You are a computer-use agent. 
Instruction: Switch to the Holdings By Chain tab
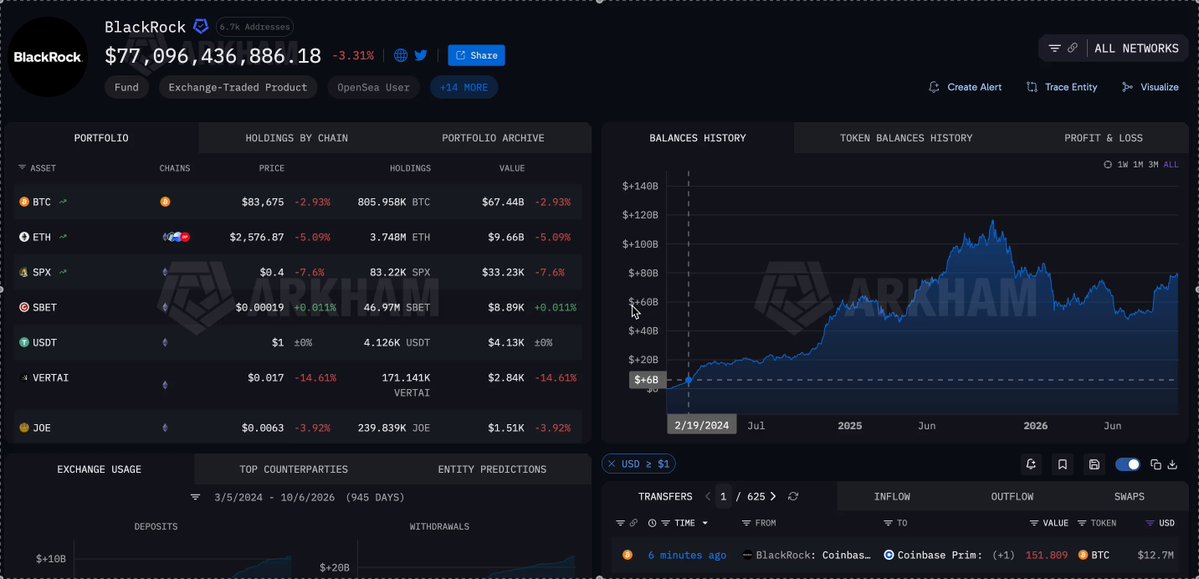[297, 138]
